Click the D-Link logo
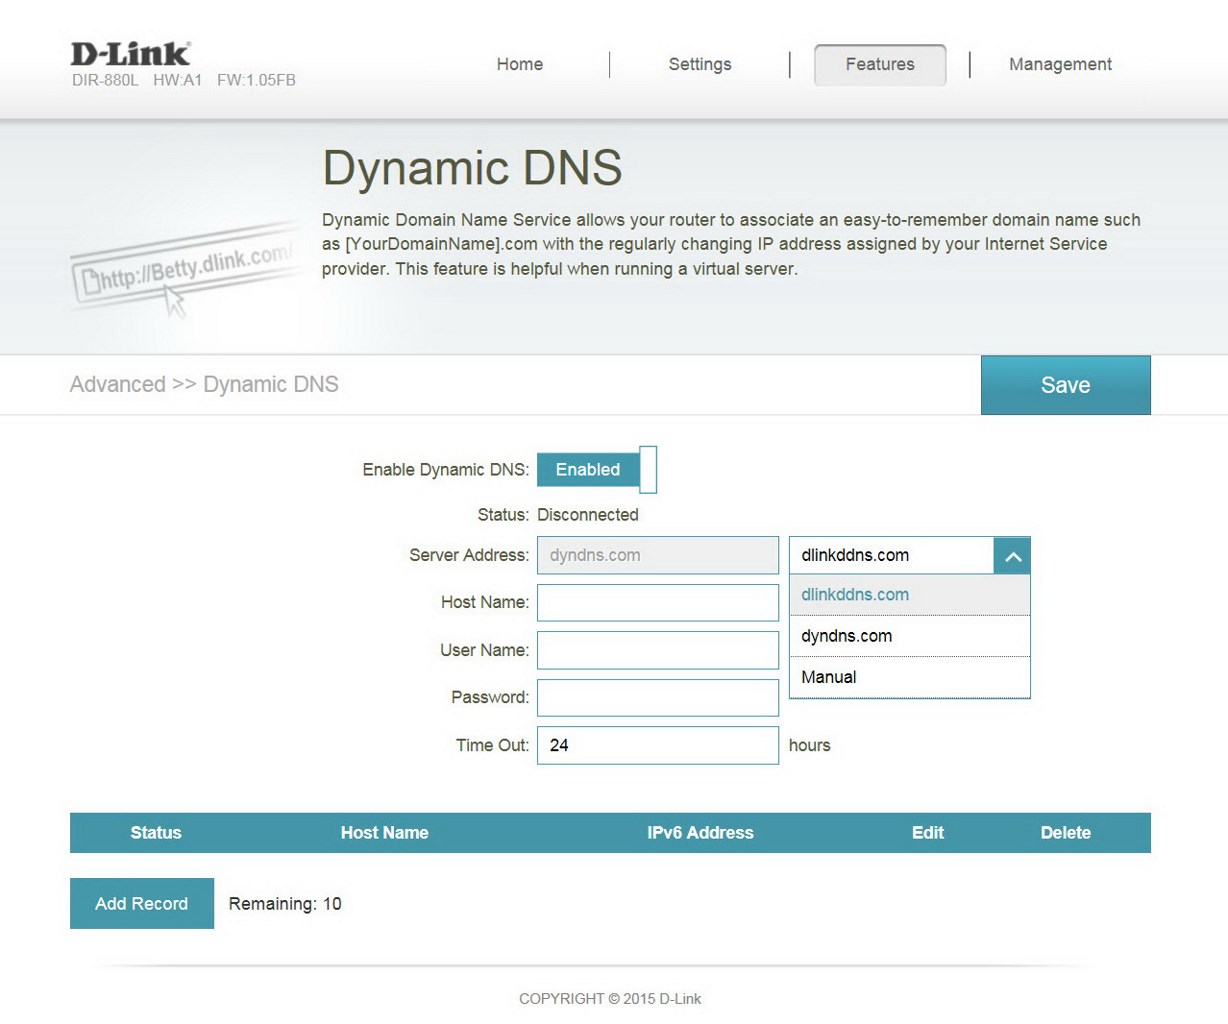Image resolution: width=1228 pixels, height=1024 pixels. tap(130, 54)
